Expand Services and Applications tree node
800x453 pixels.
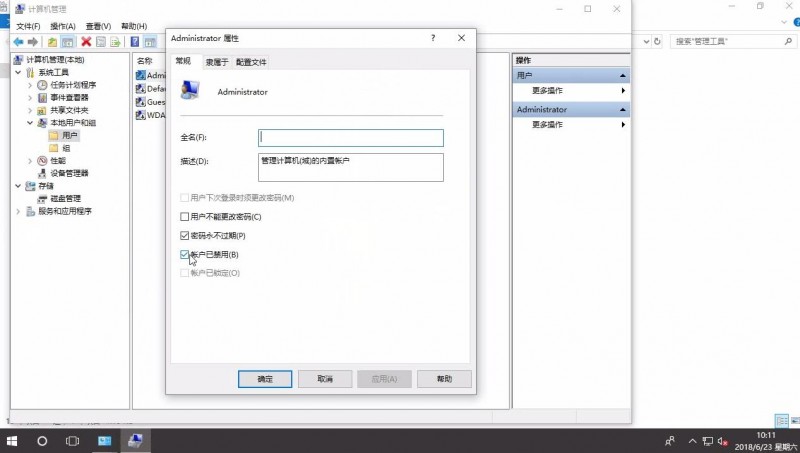18,211
